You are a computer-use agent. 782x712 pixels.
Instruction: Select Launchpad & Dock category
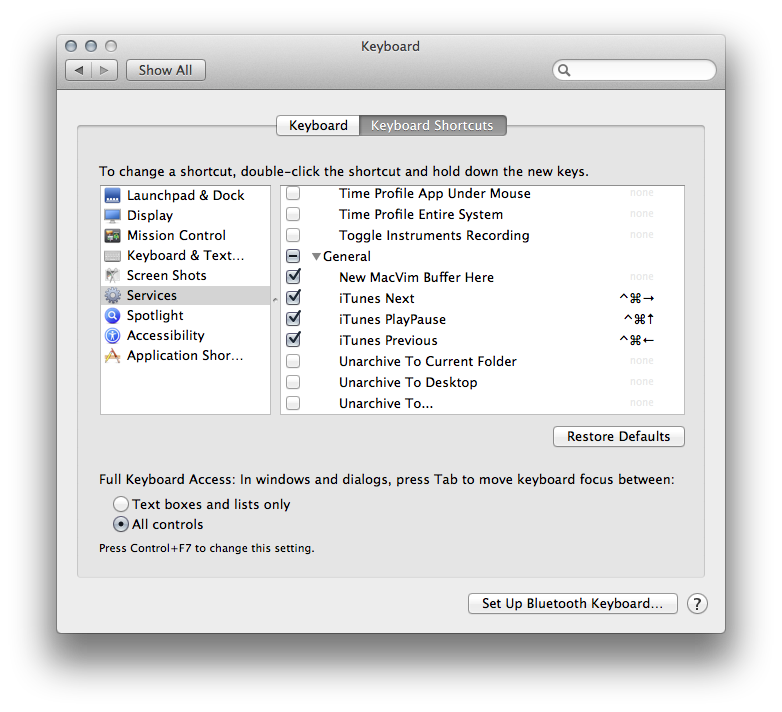(186, 195)
